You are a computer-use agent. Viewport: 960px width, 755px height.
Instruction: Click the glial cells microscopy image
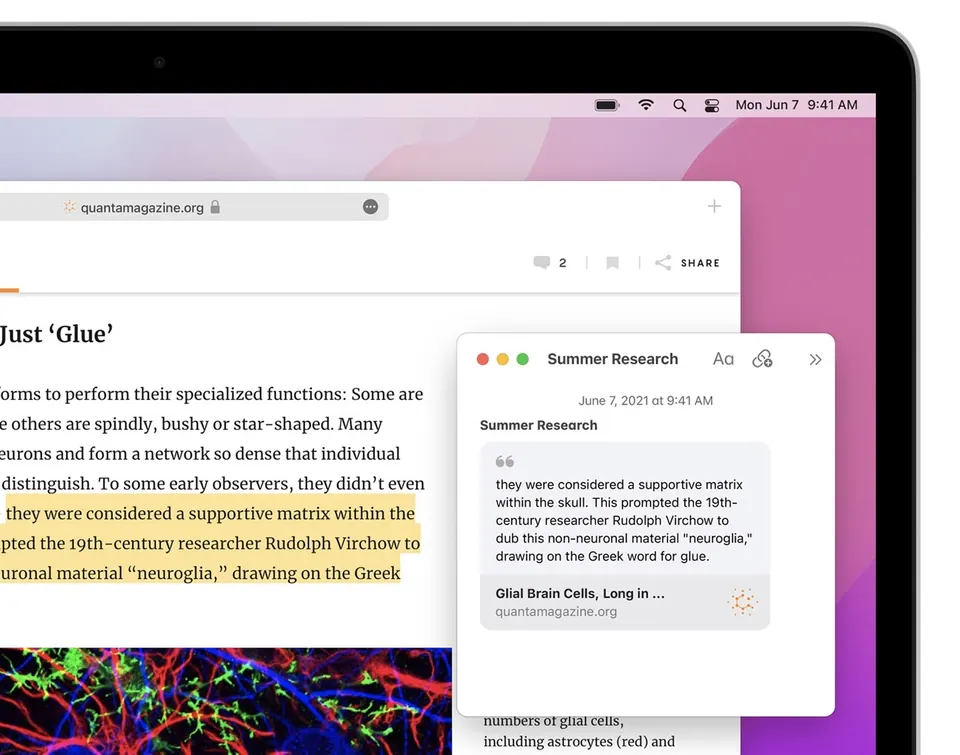click(226, 701)
